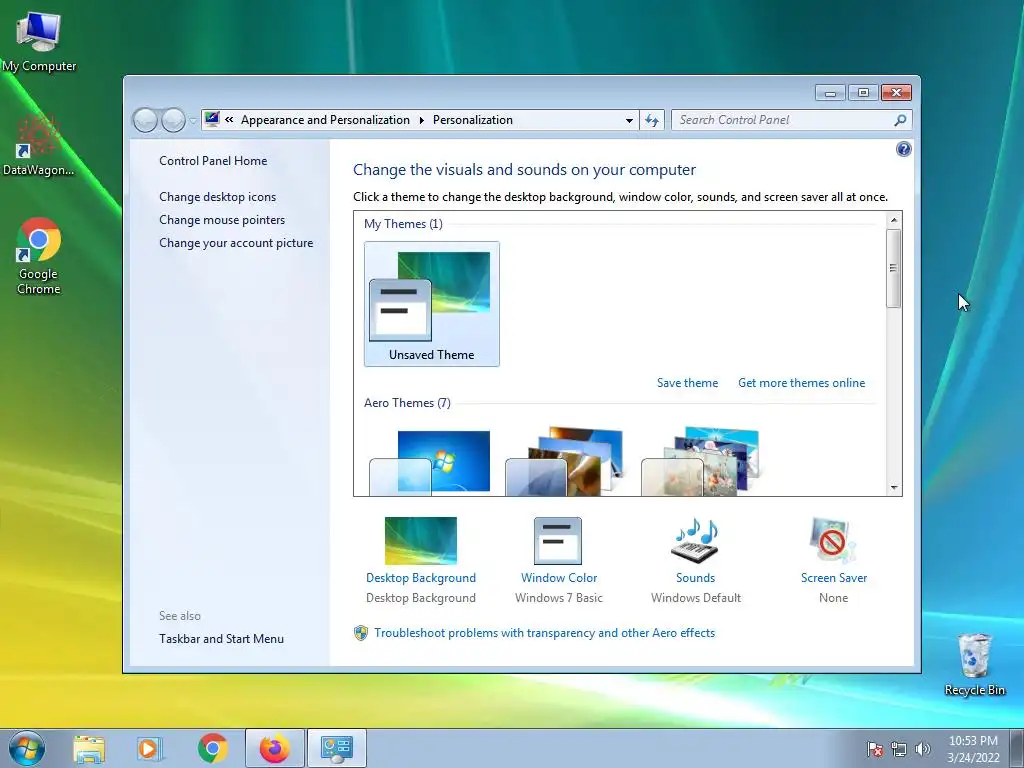Viewport: 1024px width, 768px height.
Task: Minimize the Personalization window
Action: click(x=830, y=93)
